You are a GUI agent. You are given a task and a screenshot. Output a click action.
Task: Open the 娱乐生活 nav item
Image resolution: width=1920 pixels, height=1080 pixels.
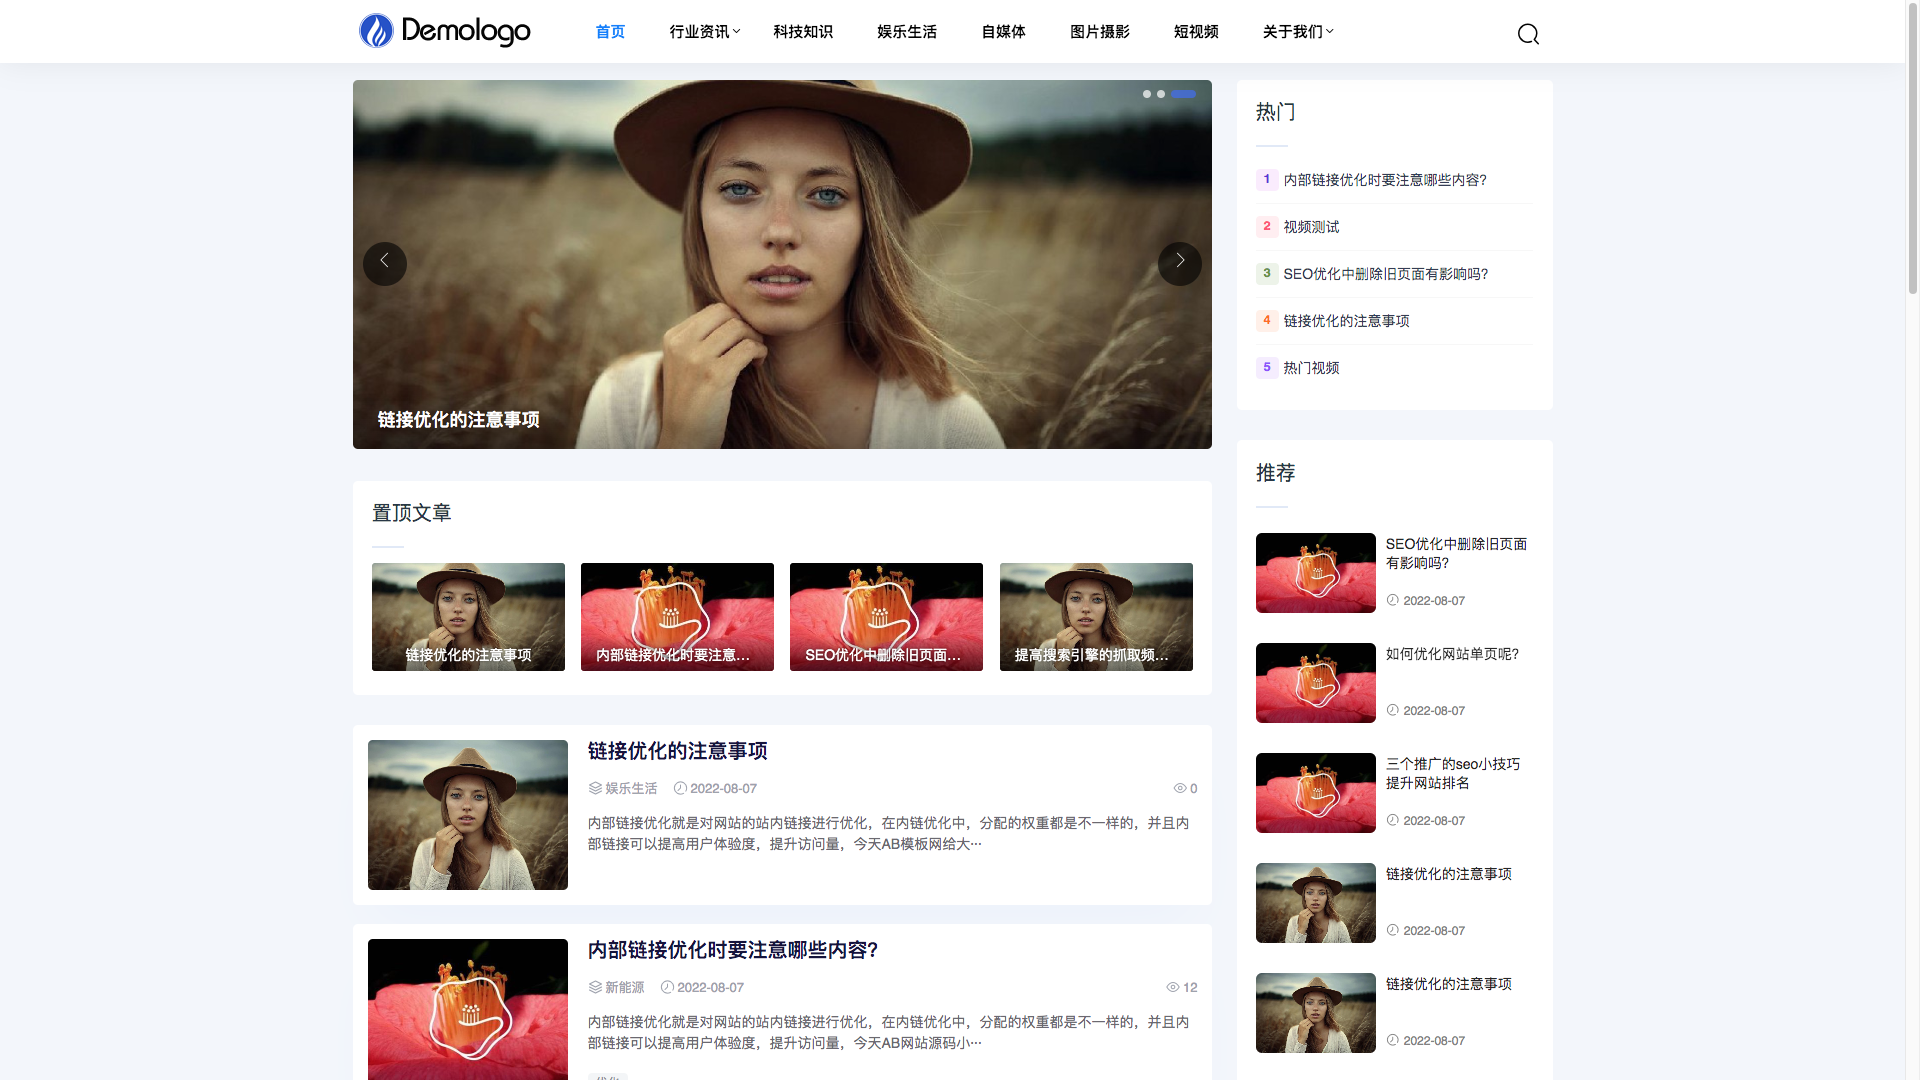click(907, 32)
